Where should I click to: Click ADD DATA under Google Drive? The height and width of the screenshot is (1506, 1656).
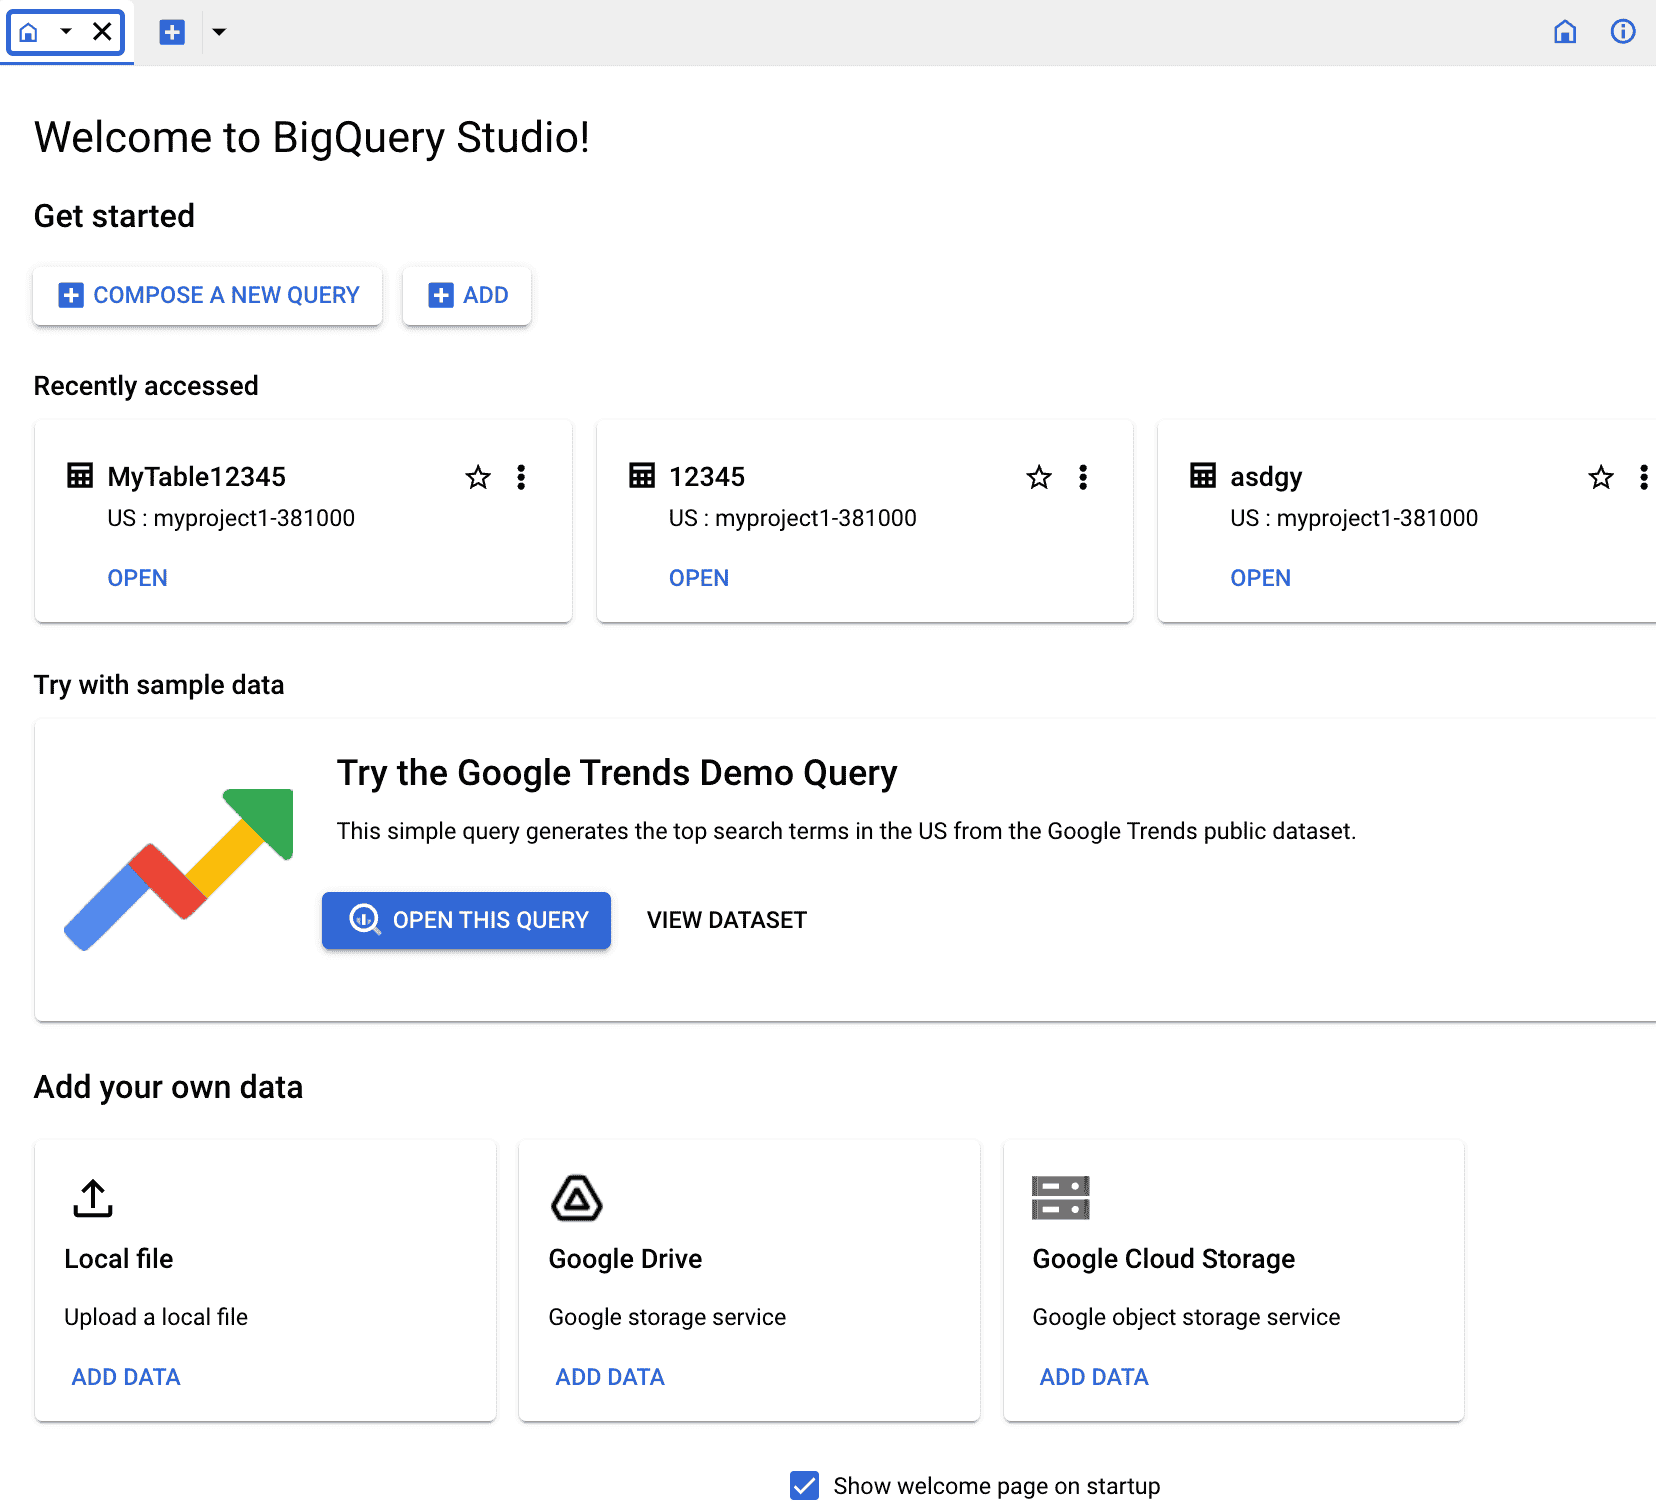(x=610, y=1376)
